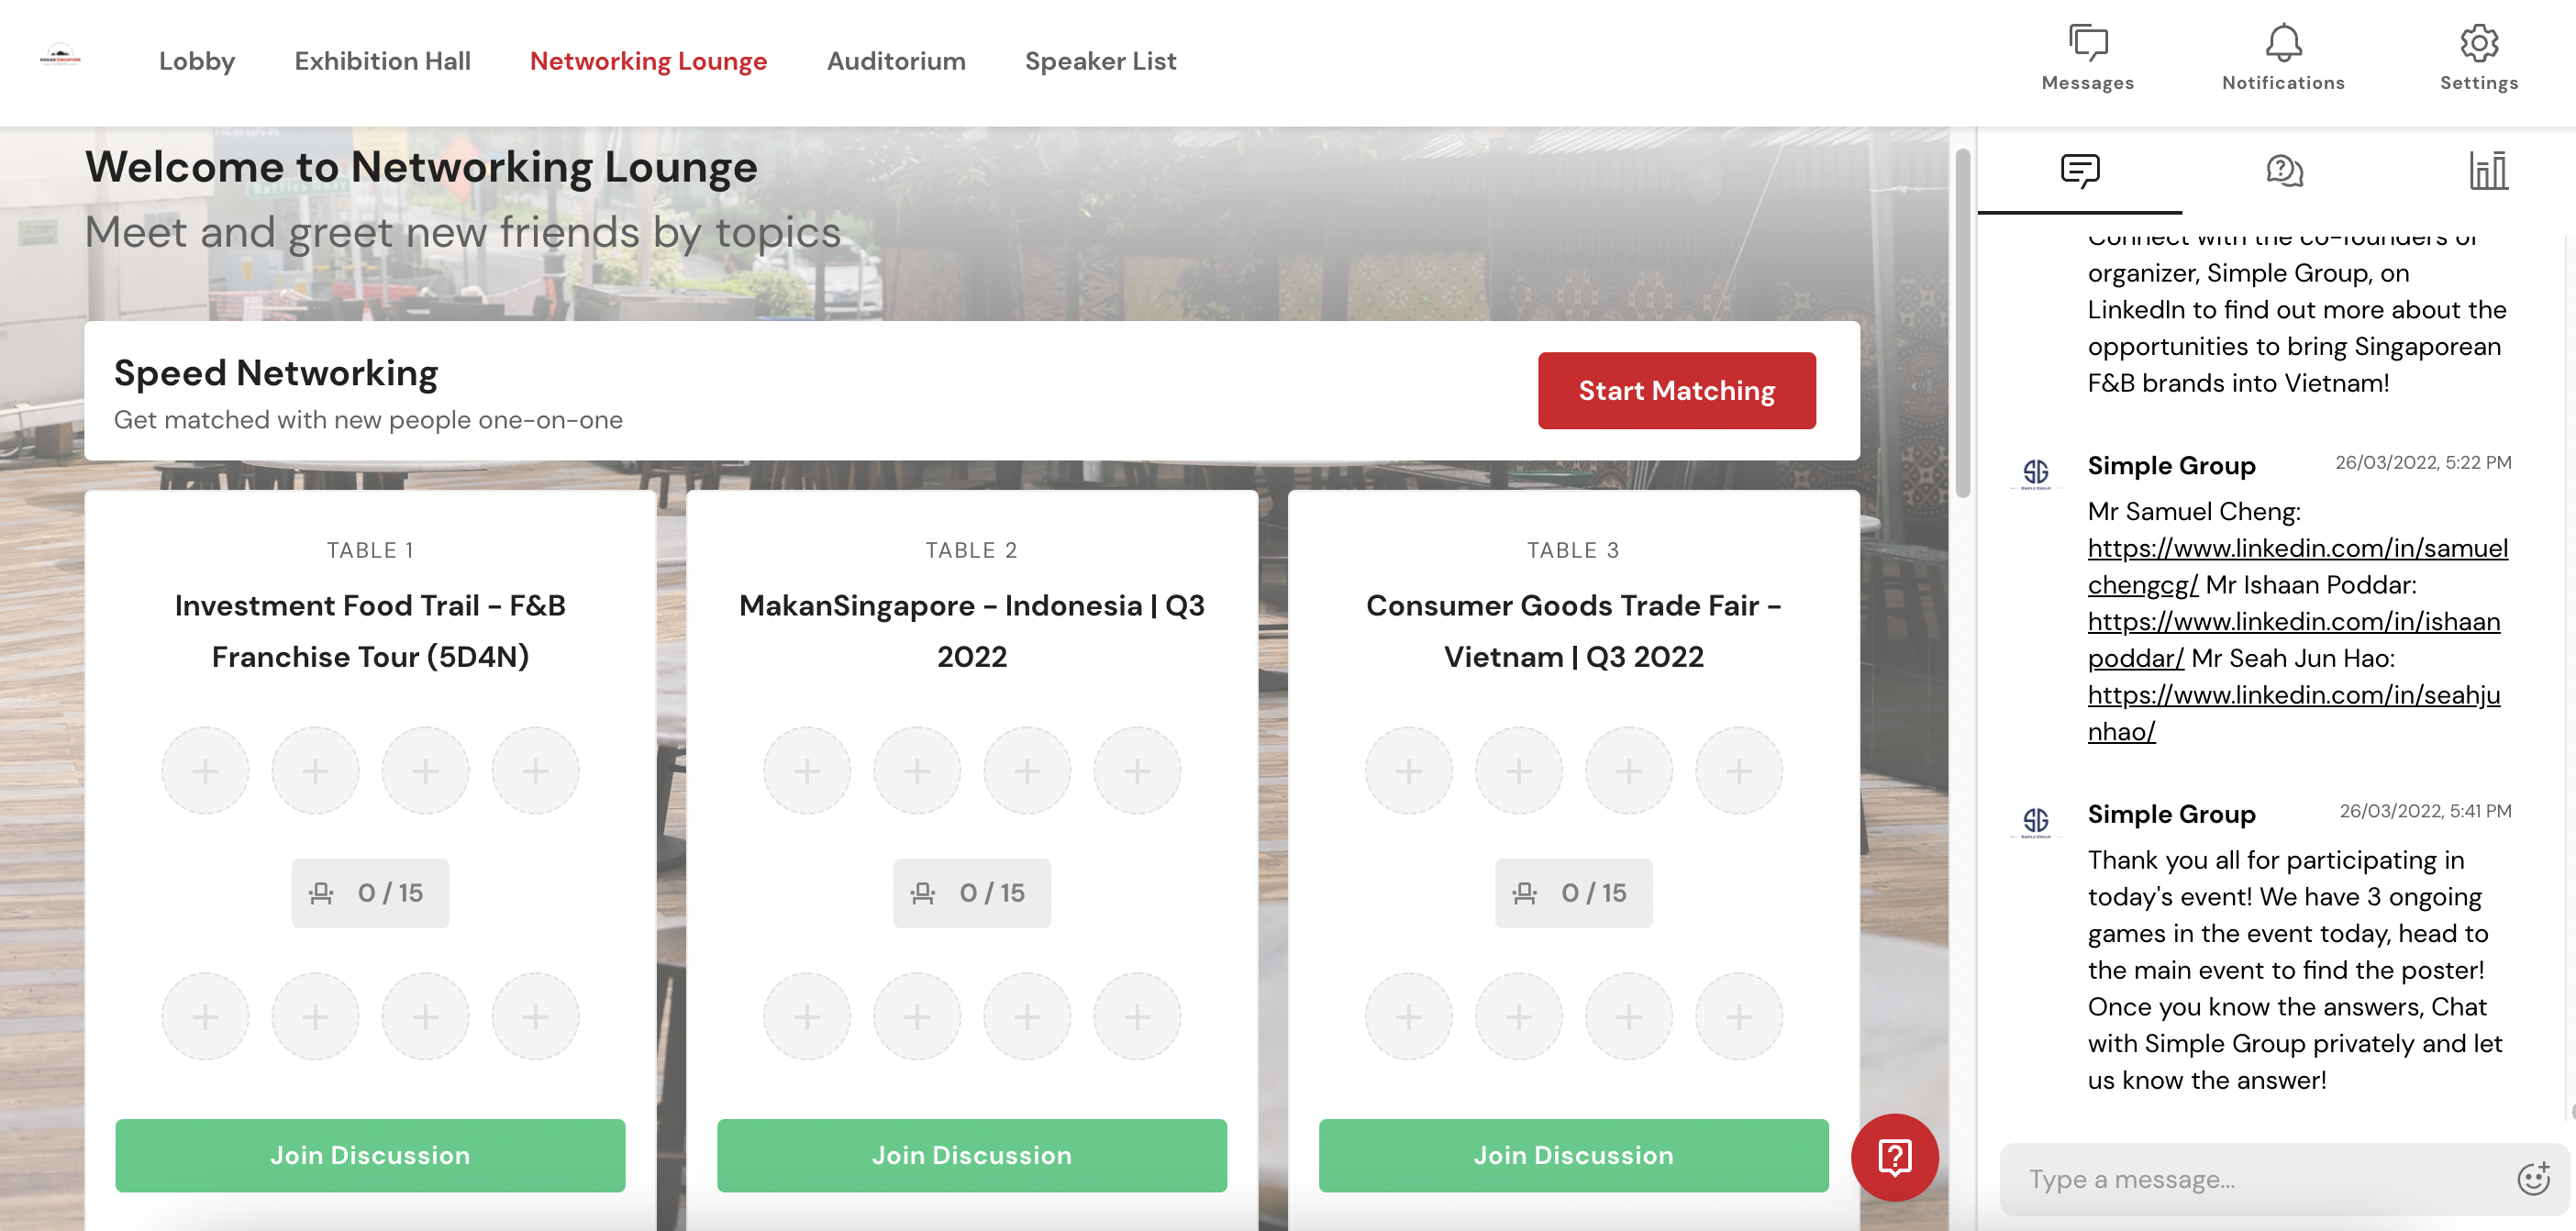Expand Table 1 Investment Food Trail discussion
The height and width of the screenshot is (1231, 2576).
pyautogui.click(x=370, y=1154)
